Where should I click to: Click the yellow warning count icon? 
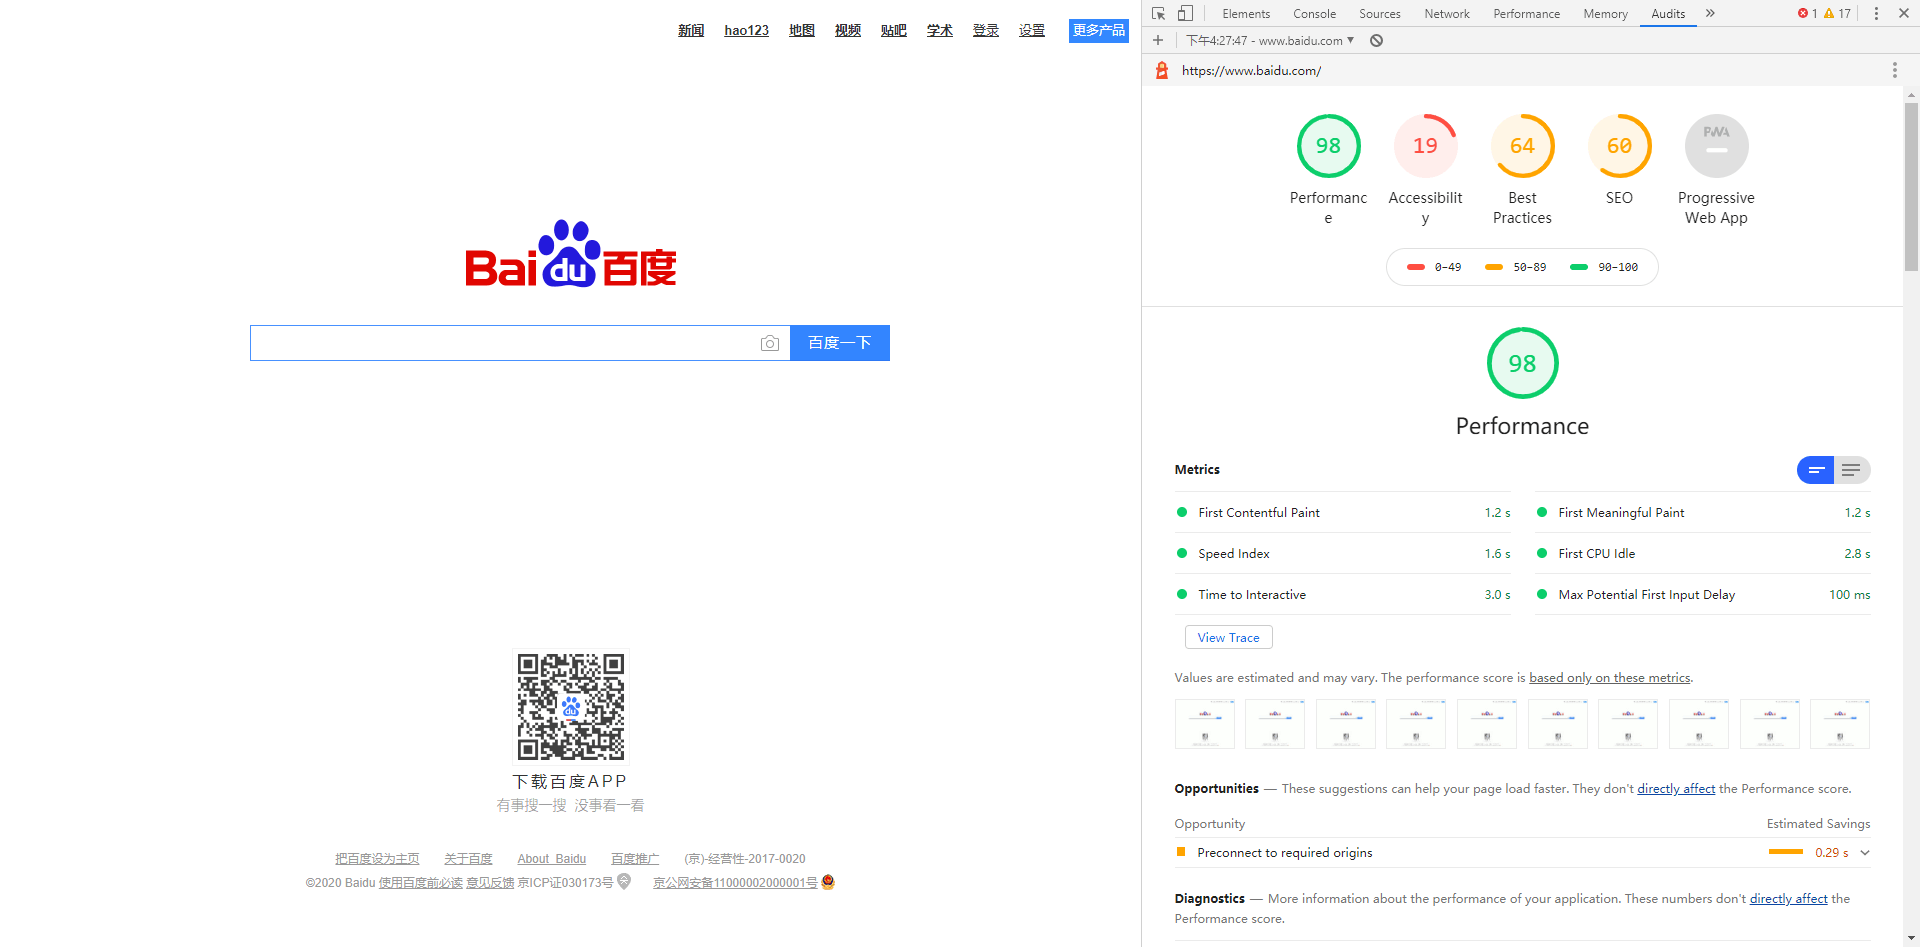coord(1829,13)
